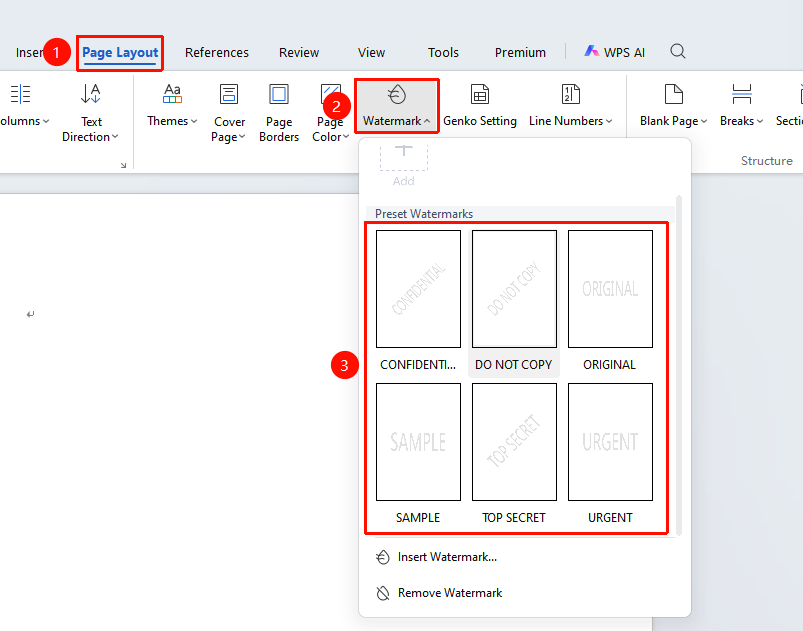
Task: Click the Columns icon
Action: click(x=20, y=94)
